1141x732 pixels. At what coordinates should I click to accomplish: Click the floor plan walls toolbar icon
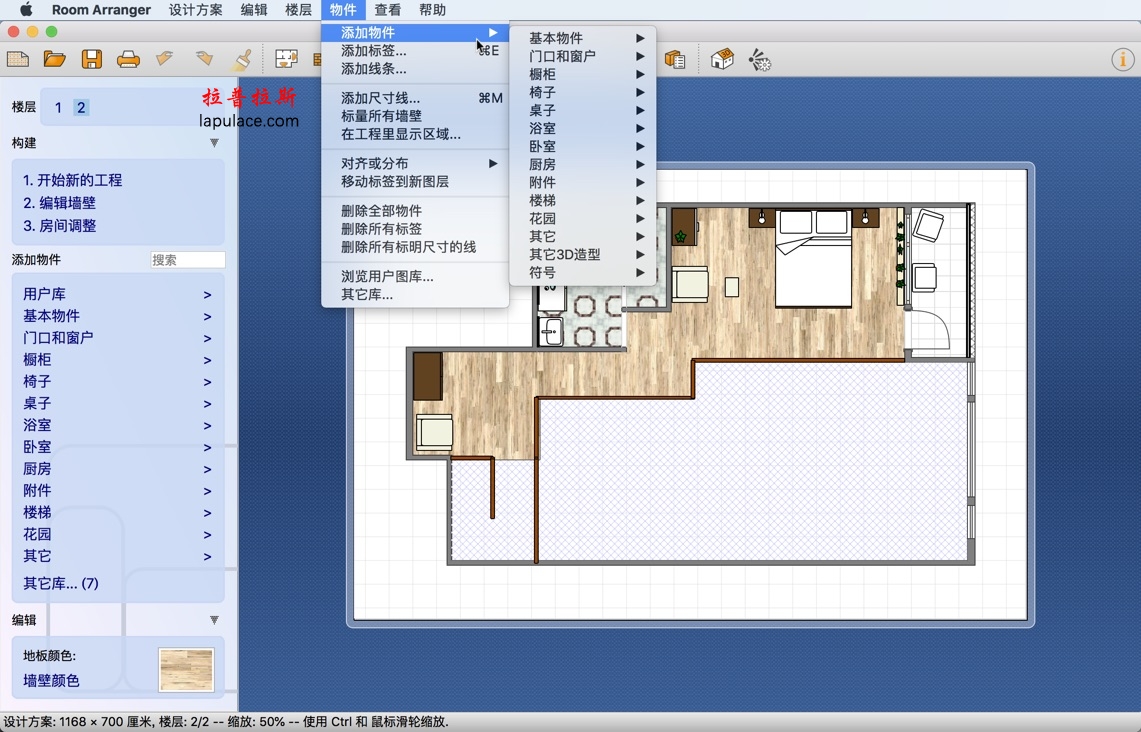pyautogui.click(x=286, y=59)
